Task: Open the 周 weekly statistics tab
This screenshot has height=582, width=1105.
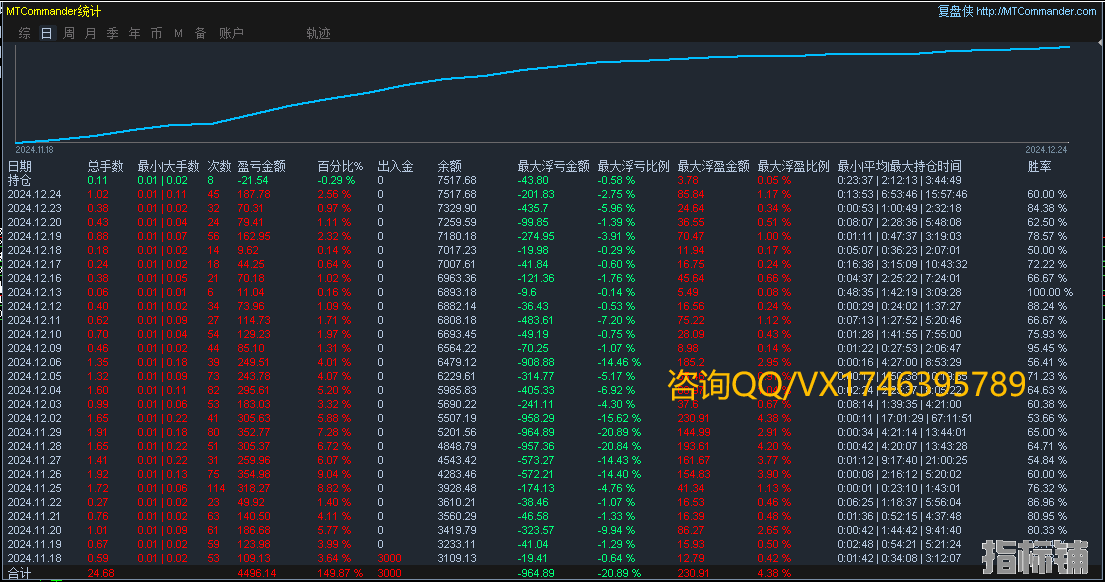Action: pos(68,33)
